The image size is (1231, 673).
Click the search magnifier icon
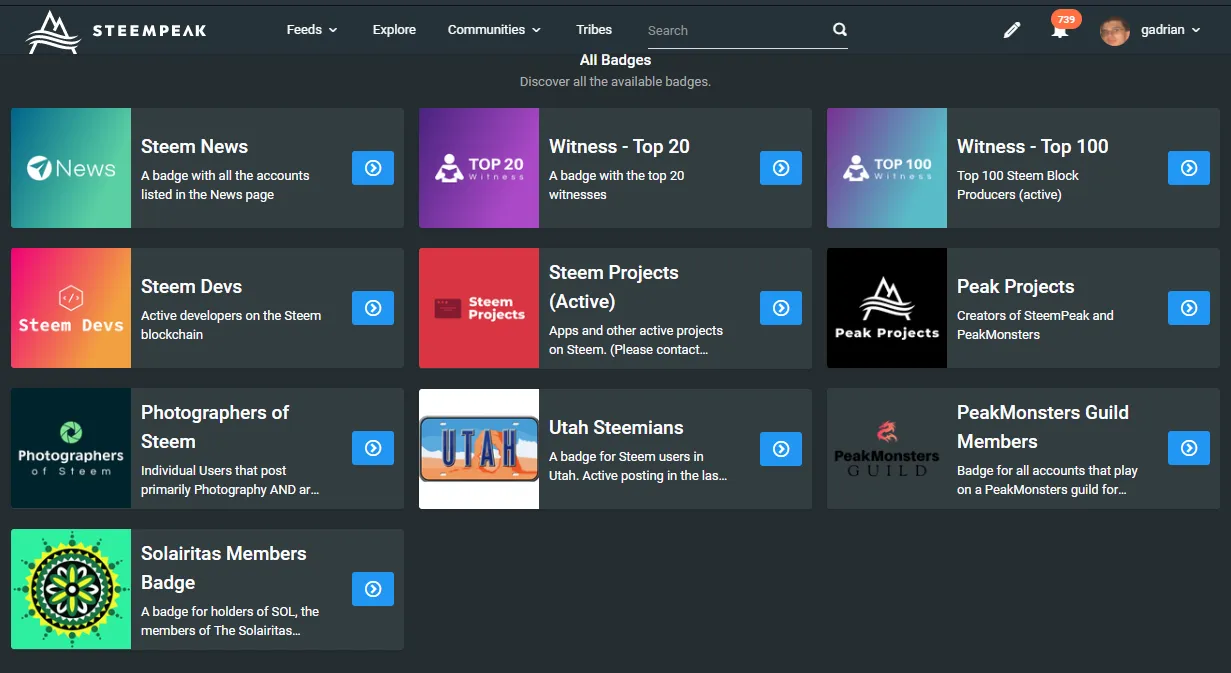(x=840, y=30)
